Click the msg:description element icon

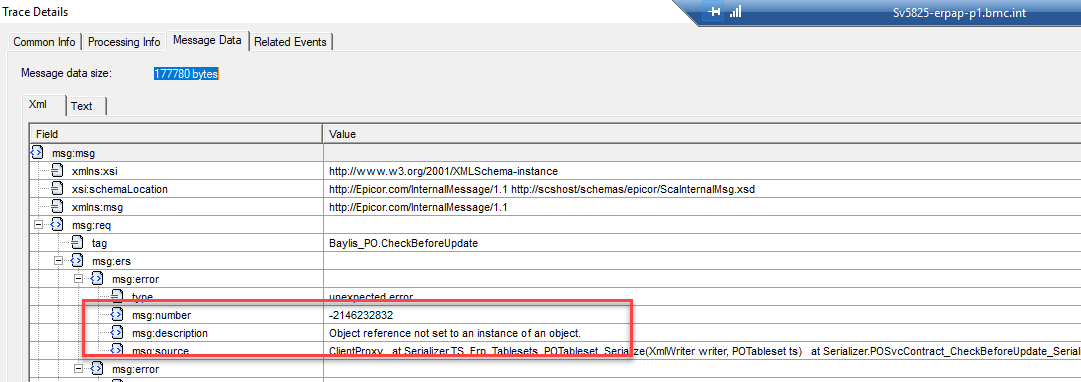coord(117,332)
